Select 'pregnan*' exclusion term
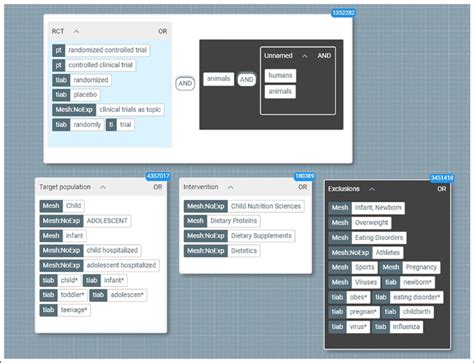 pos(363,312)
